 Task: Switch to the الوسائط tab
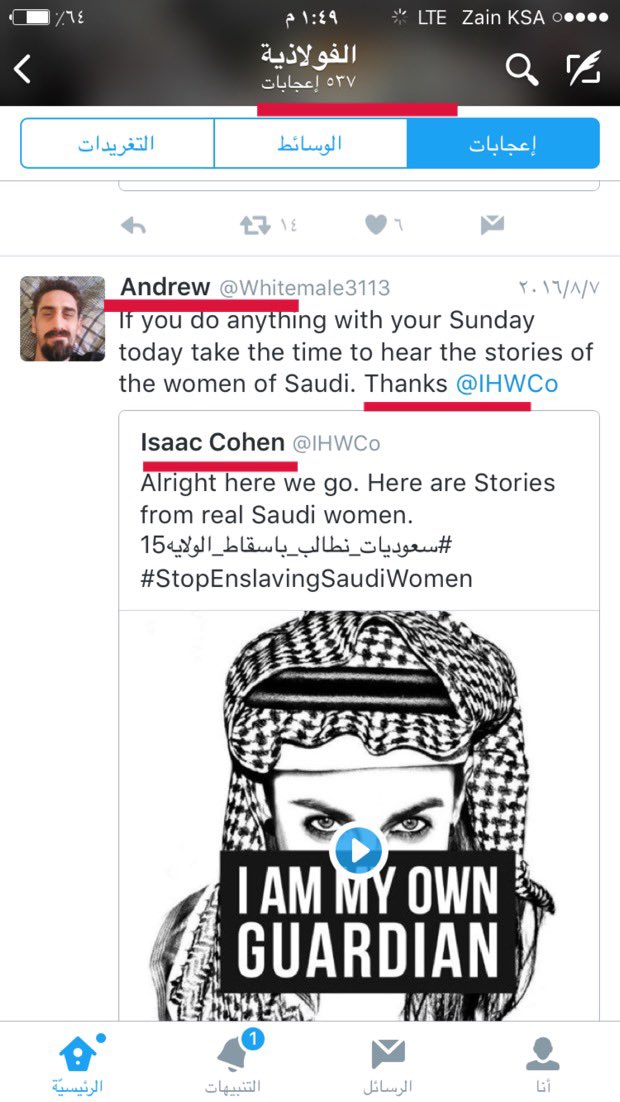[x=310, y=143]
